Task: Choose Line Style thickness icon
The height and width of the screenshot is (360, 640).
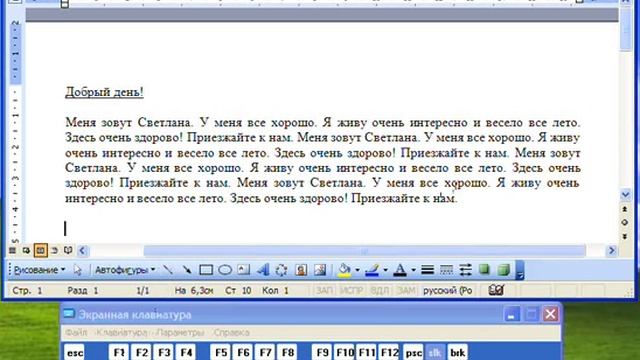Action: pos(427,270)
